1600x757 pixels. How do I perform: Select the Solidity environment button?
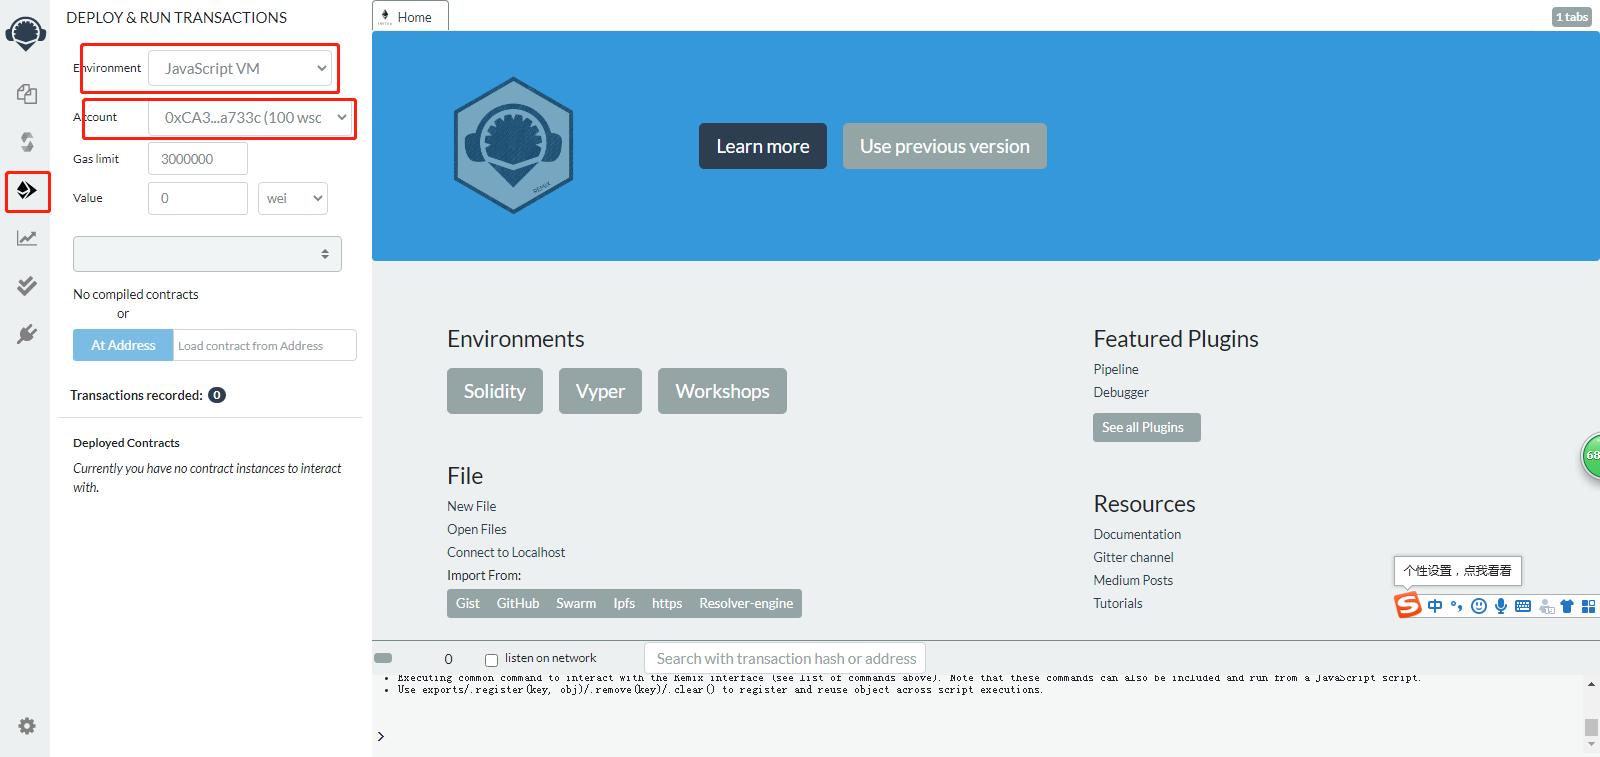[x=495, y=391]
